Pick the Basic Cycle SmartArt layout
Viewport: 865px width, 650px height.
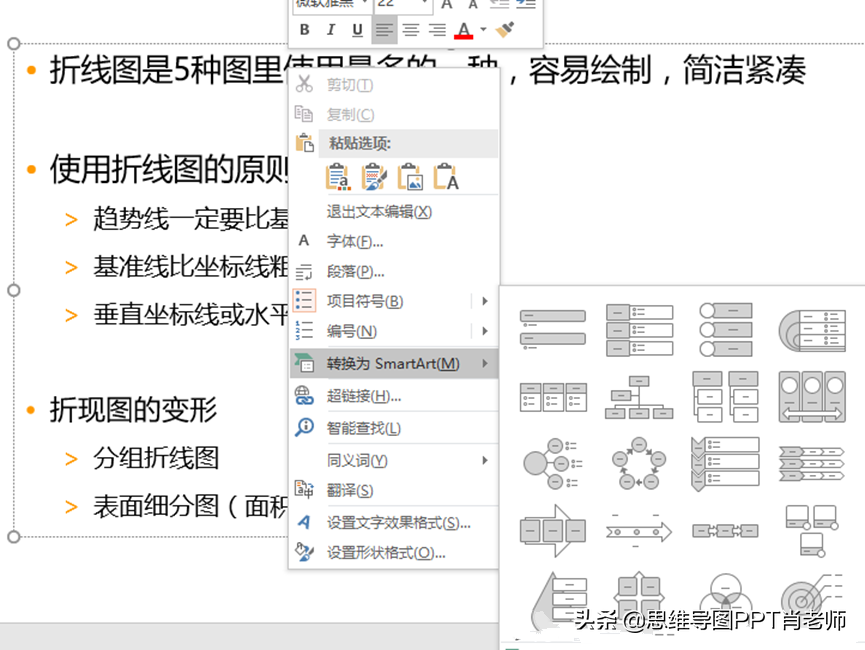pos(639,463)
